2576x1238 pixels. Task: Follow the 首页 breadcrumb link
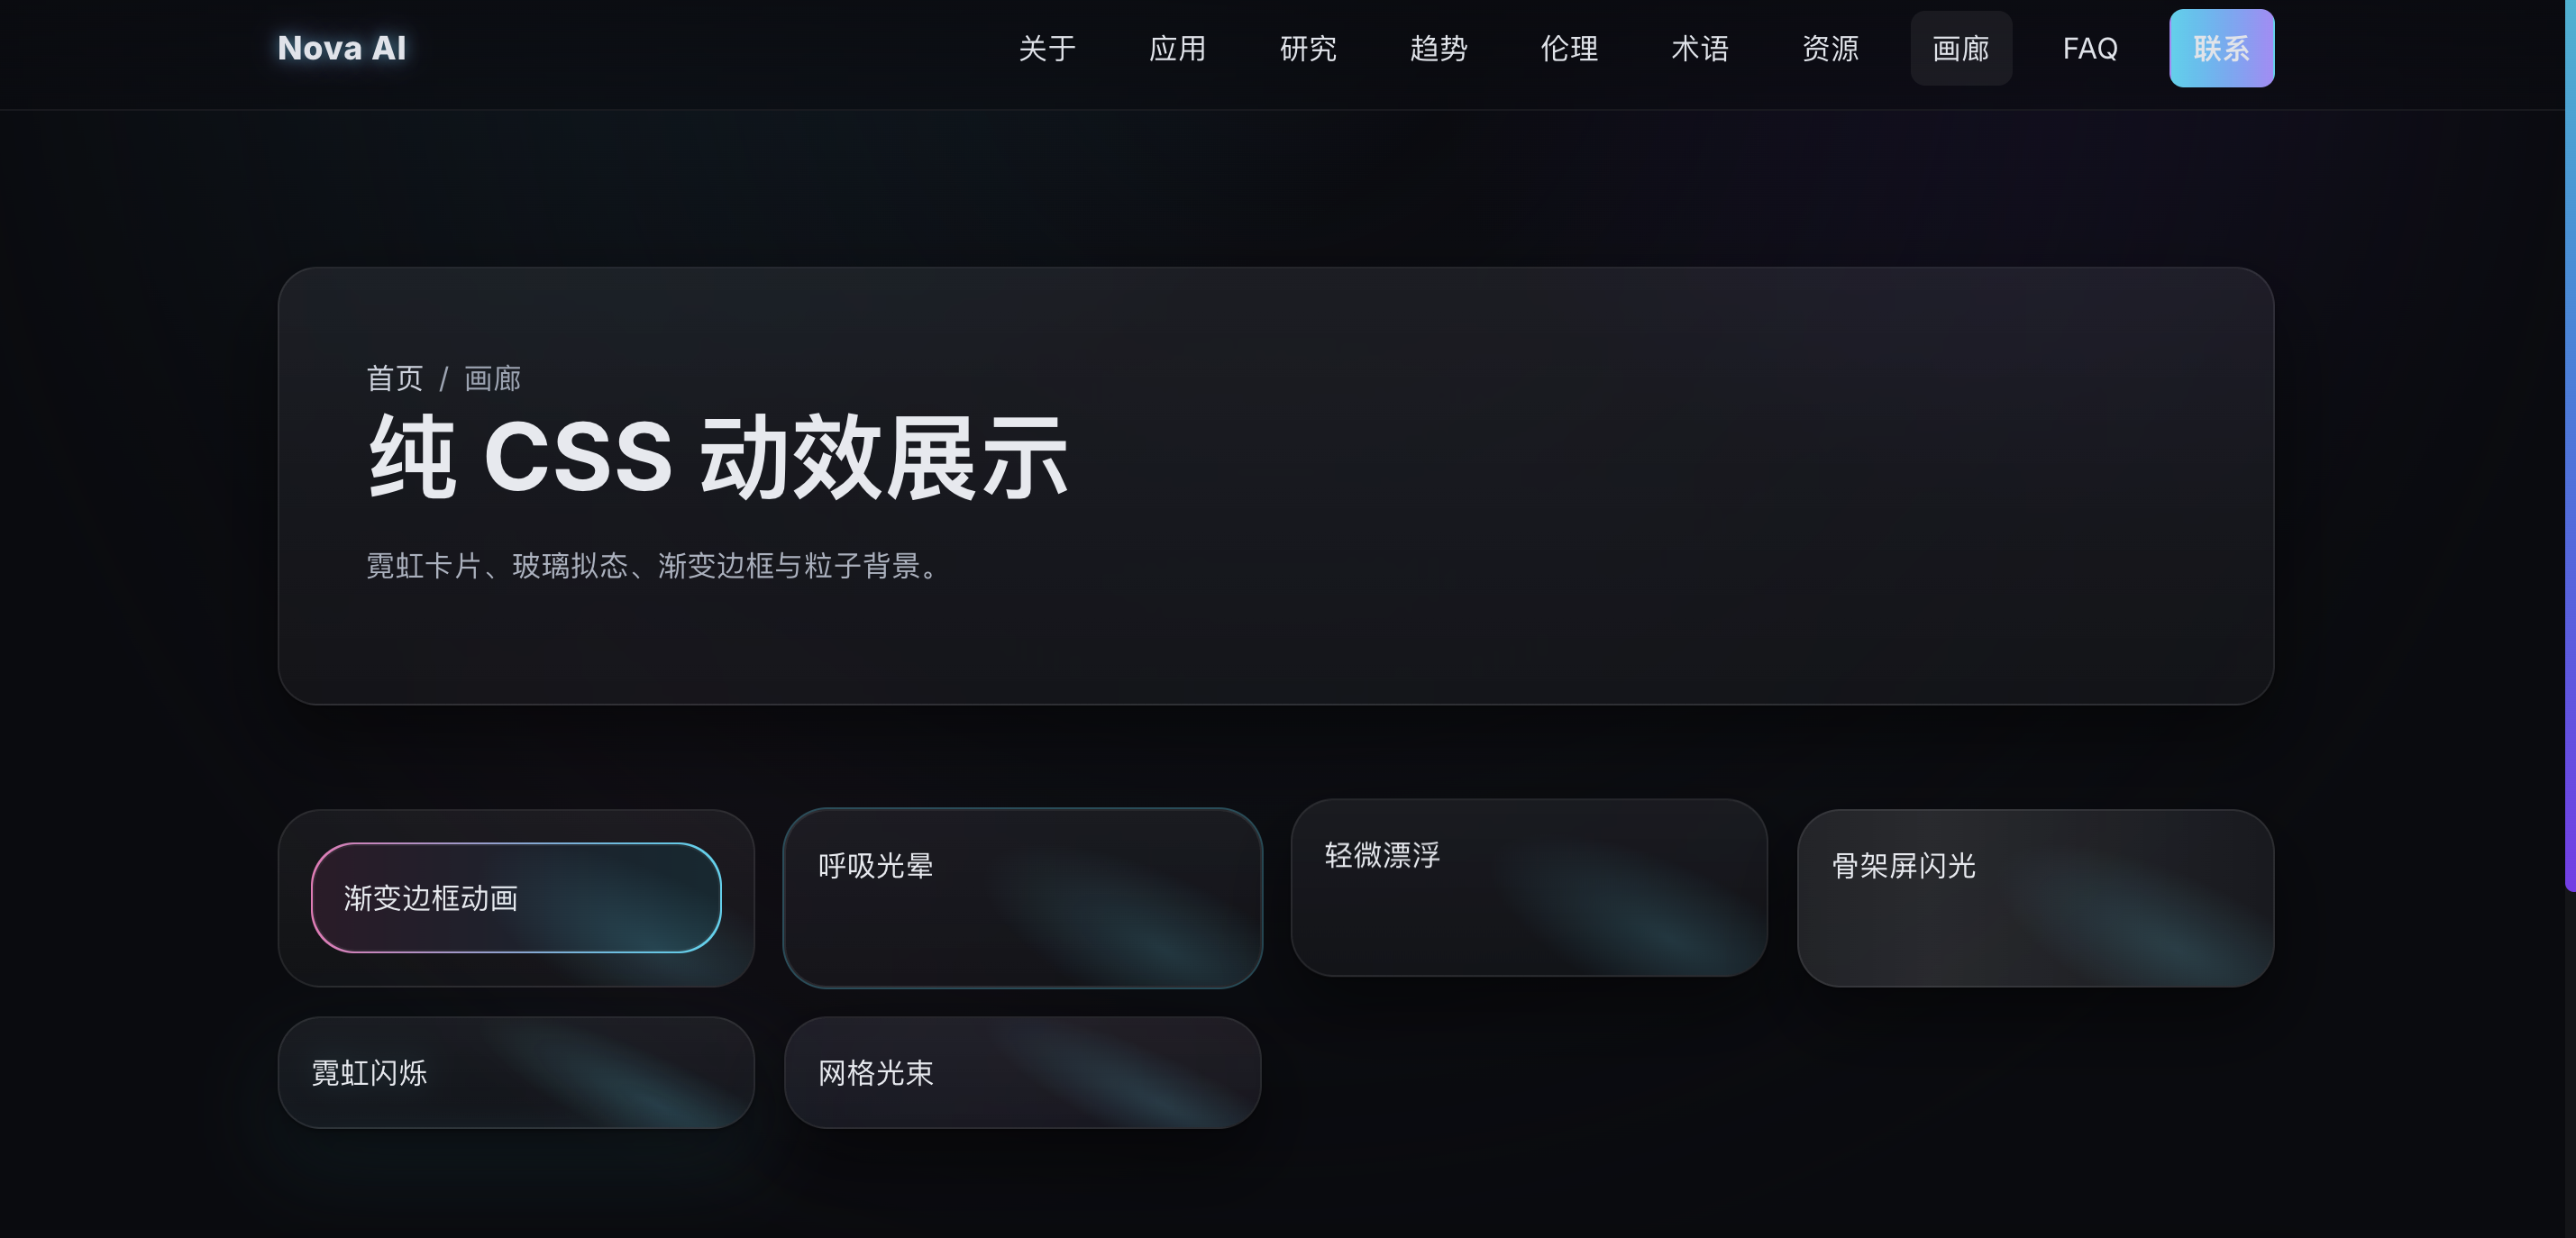click(x=394, y=378)
